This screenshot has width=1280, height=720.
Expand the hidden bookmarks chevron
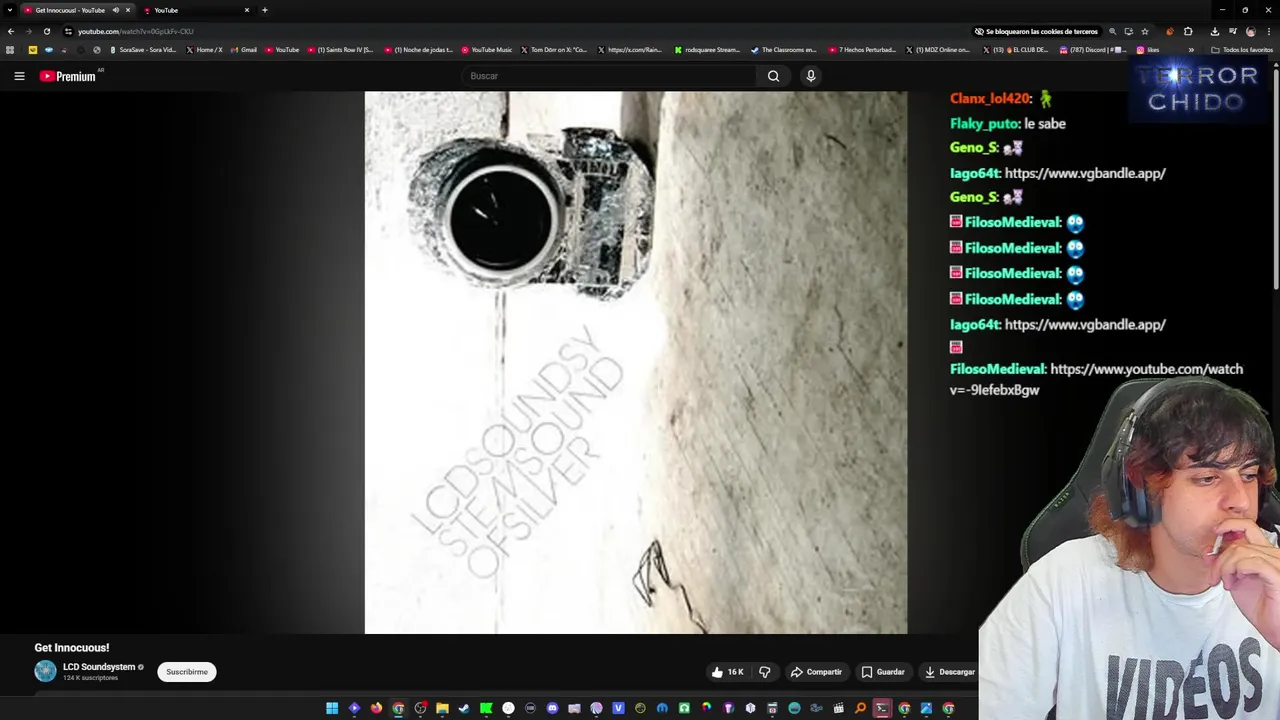[x=1191, y=49]
